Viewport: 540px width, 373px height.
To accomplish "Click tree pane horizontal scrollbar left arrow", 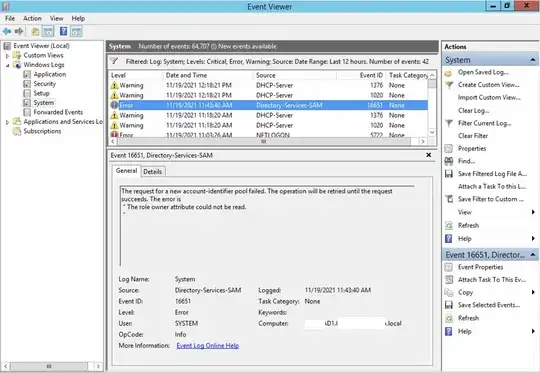I will pos(6,366).
